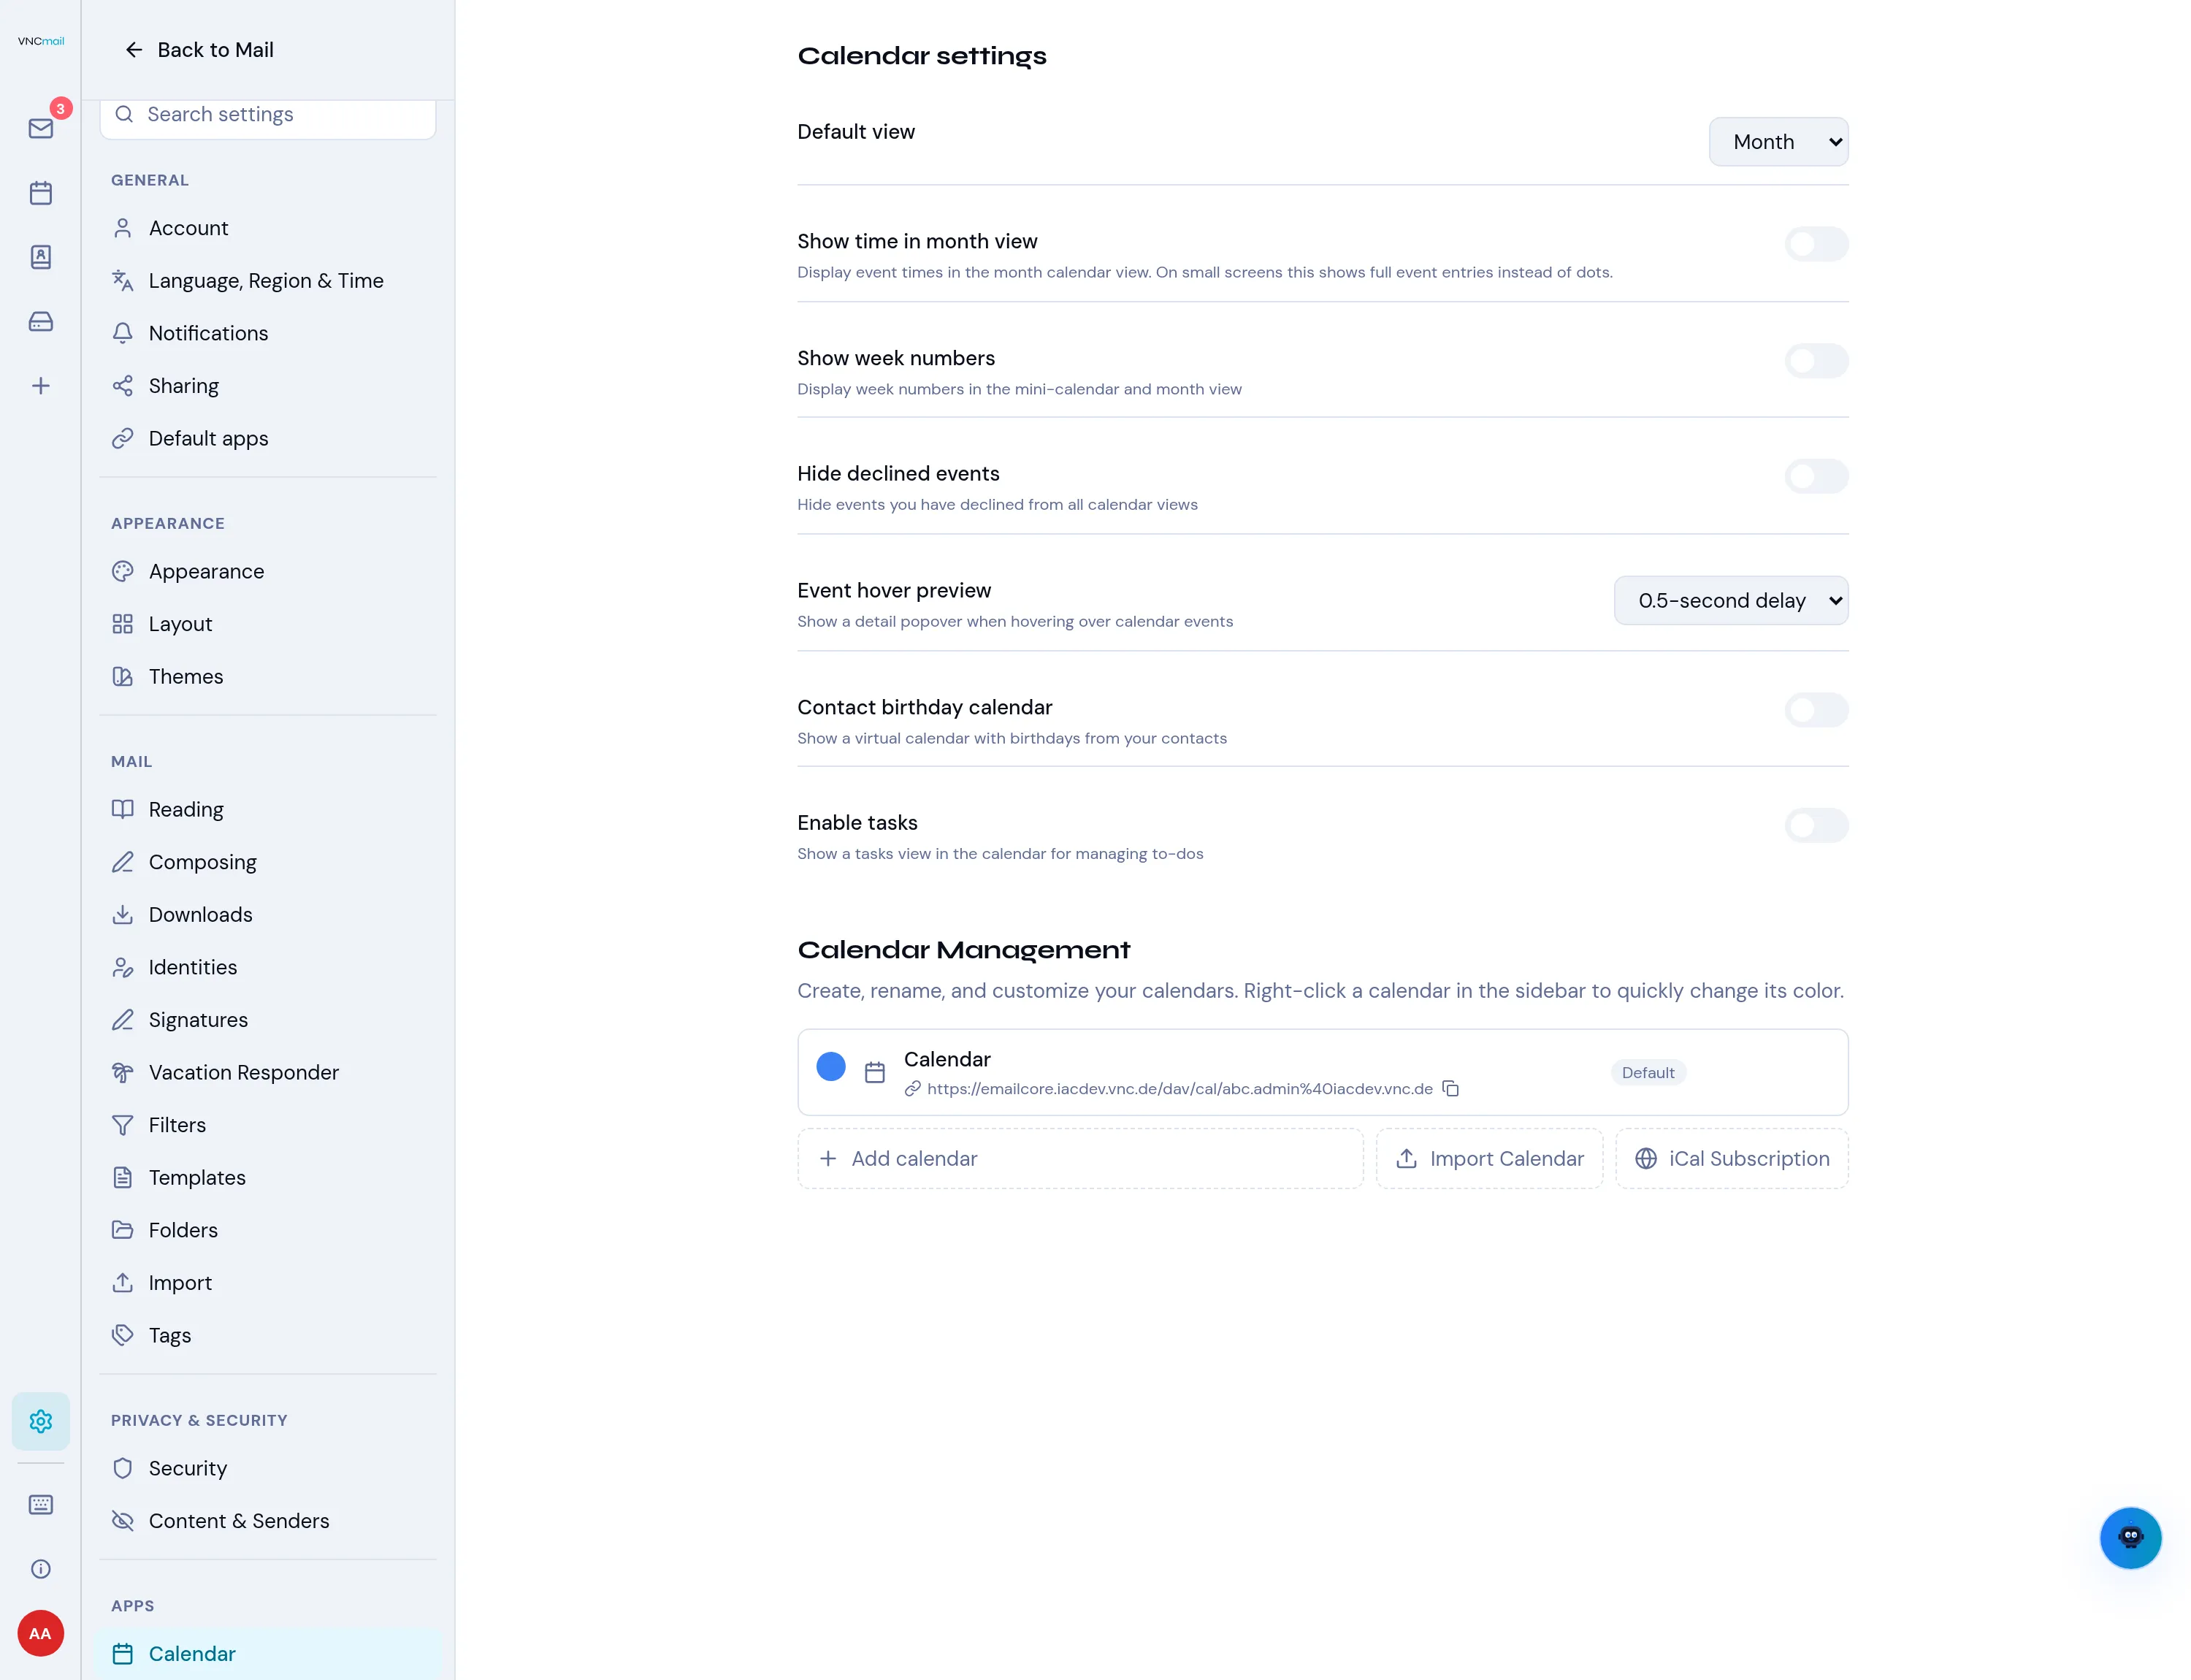The image size is (2191, 1680).
Task: Click the Sharing icon in the sidebar
Action: click(122, 386)
